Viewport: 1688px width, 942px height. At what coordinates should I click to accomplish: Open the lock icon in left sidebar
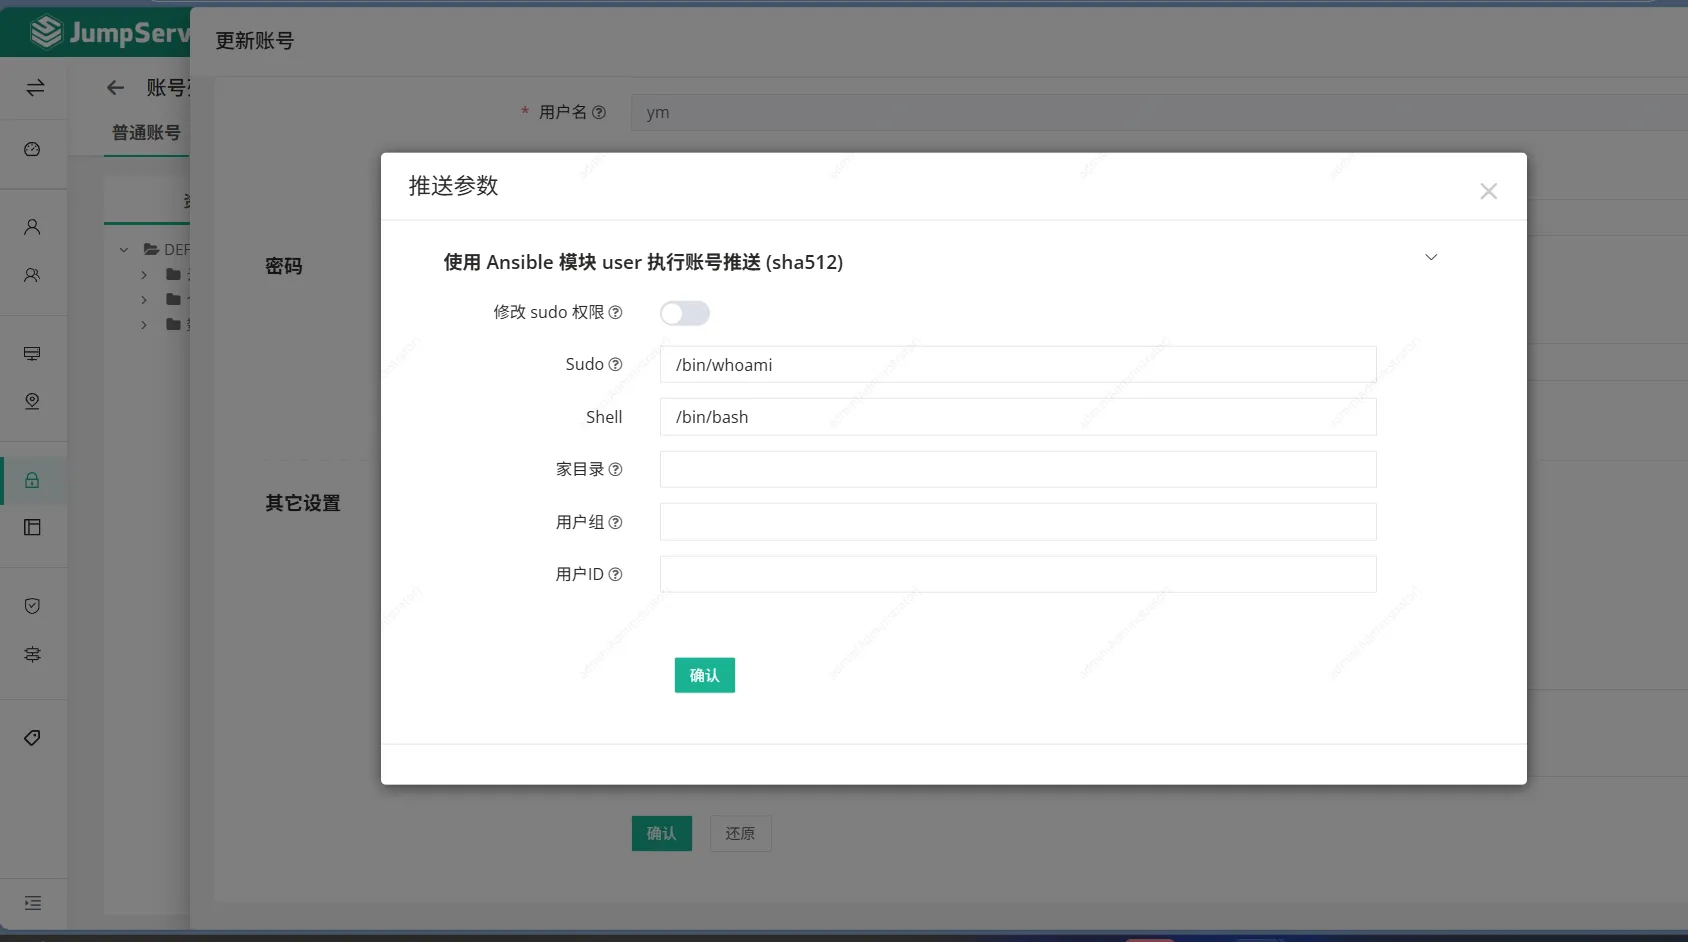(x=32, y=480)
